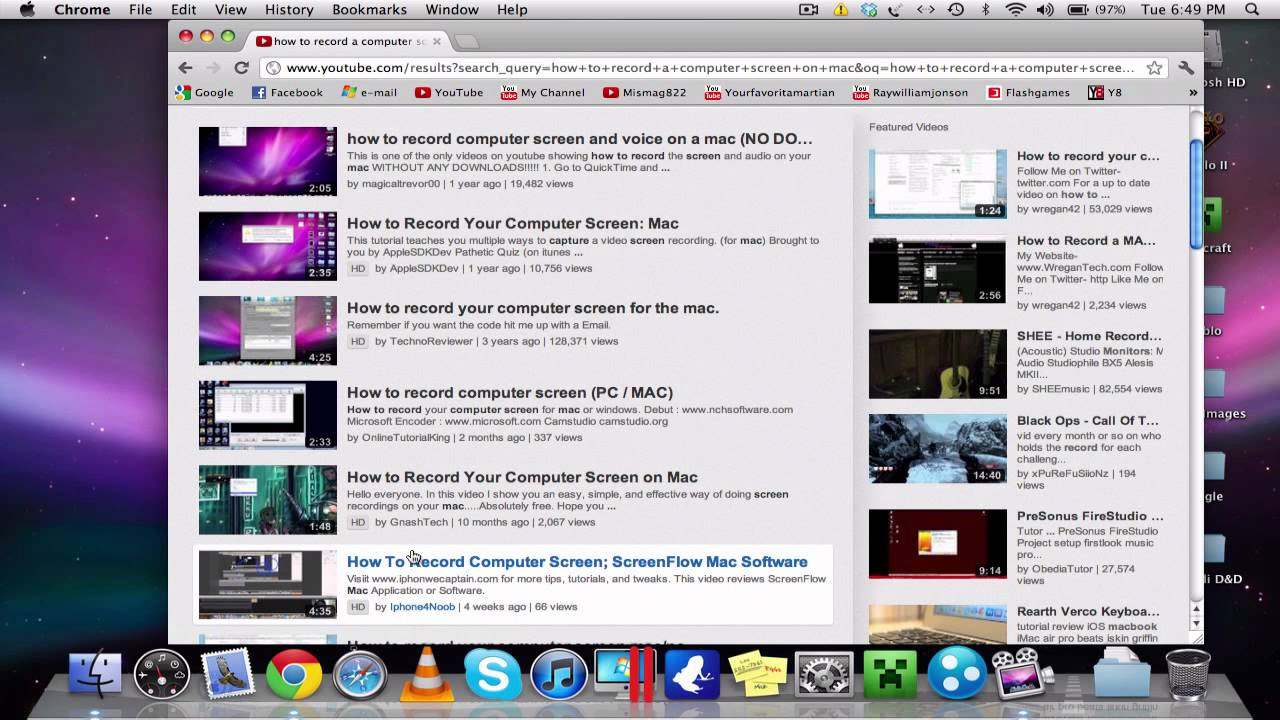Click Chrome's forward arrow button
1280x720 pixels.
coord(213,68)
